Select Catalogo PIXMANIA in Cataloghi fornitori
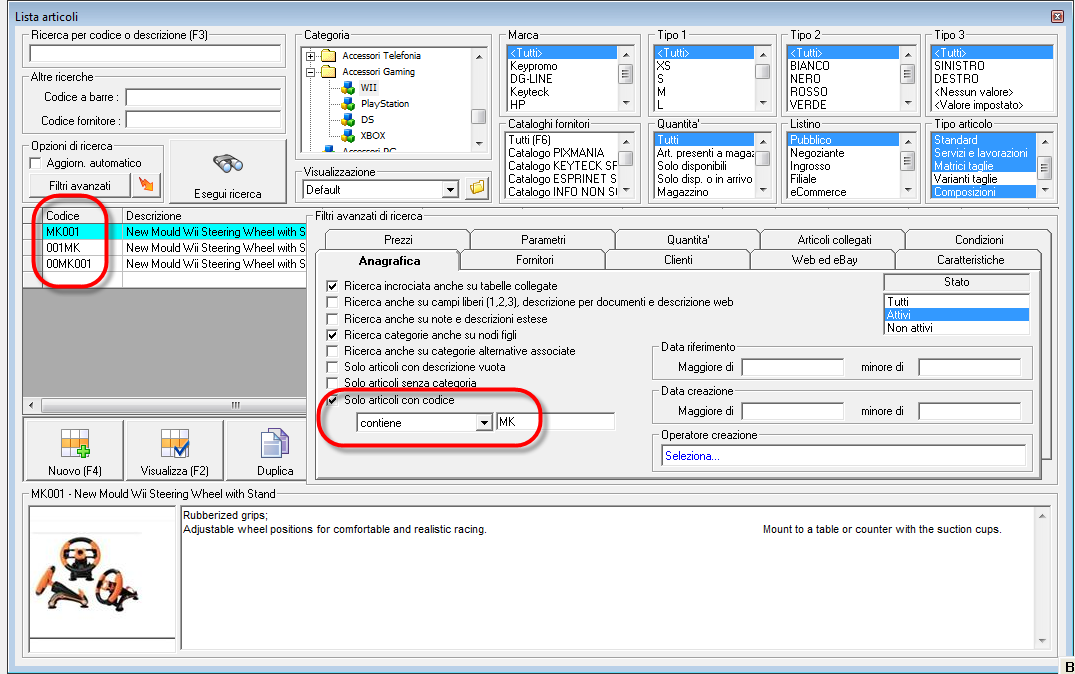 (x=561, y=153)
